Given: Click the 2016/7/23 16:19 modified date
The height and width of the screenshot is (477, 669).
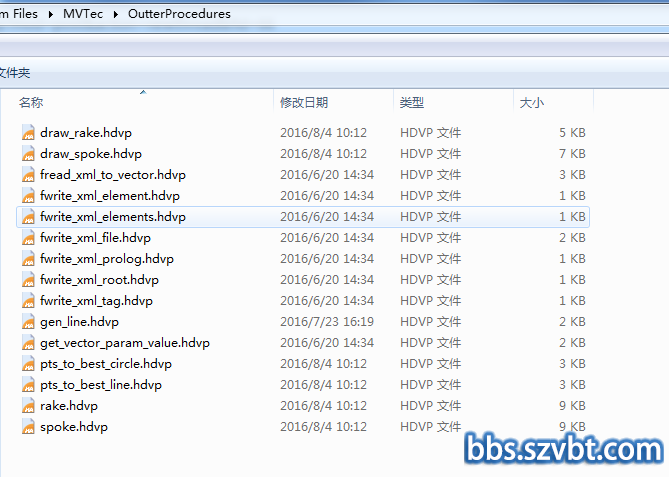Looking at the screenshot, I should click(327, 322).
